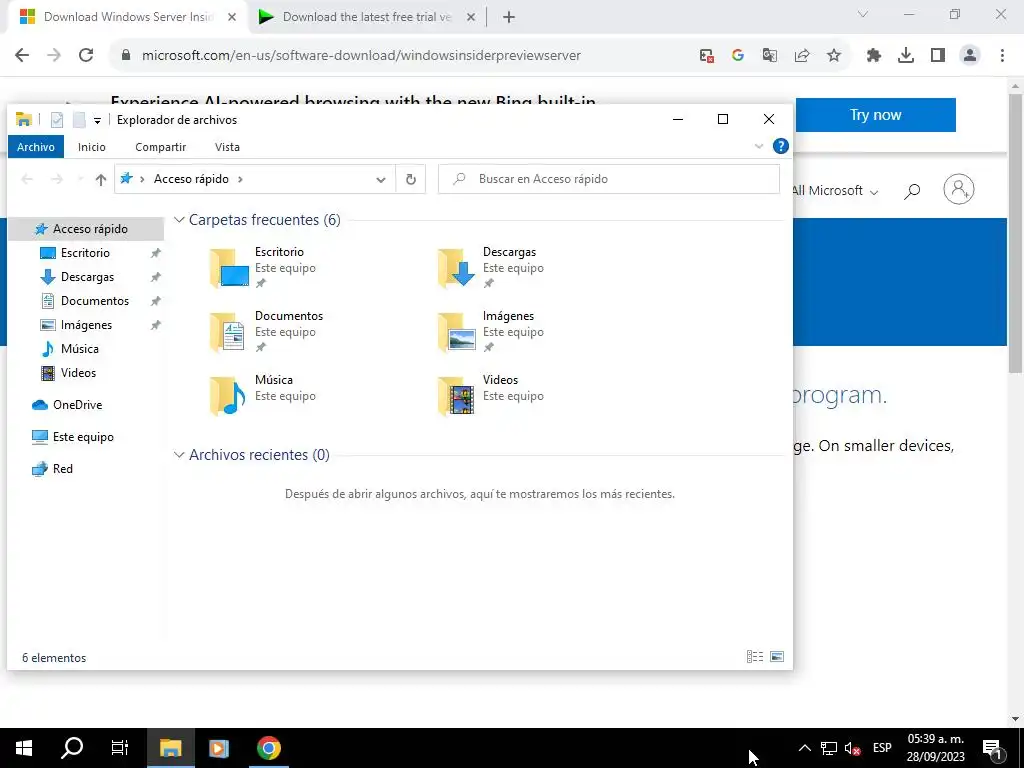Click the Buscar en Acceso rápido search box

click(x=609, y=179)
